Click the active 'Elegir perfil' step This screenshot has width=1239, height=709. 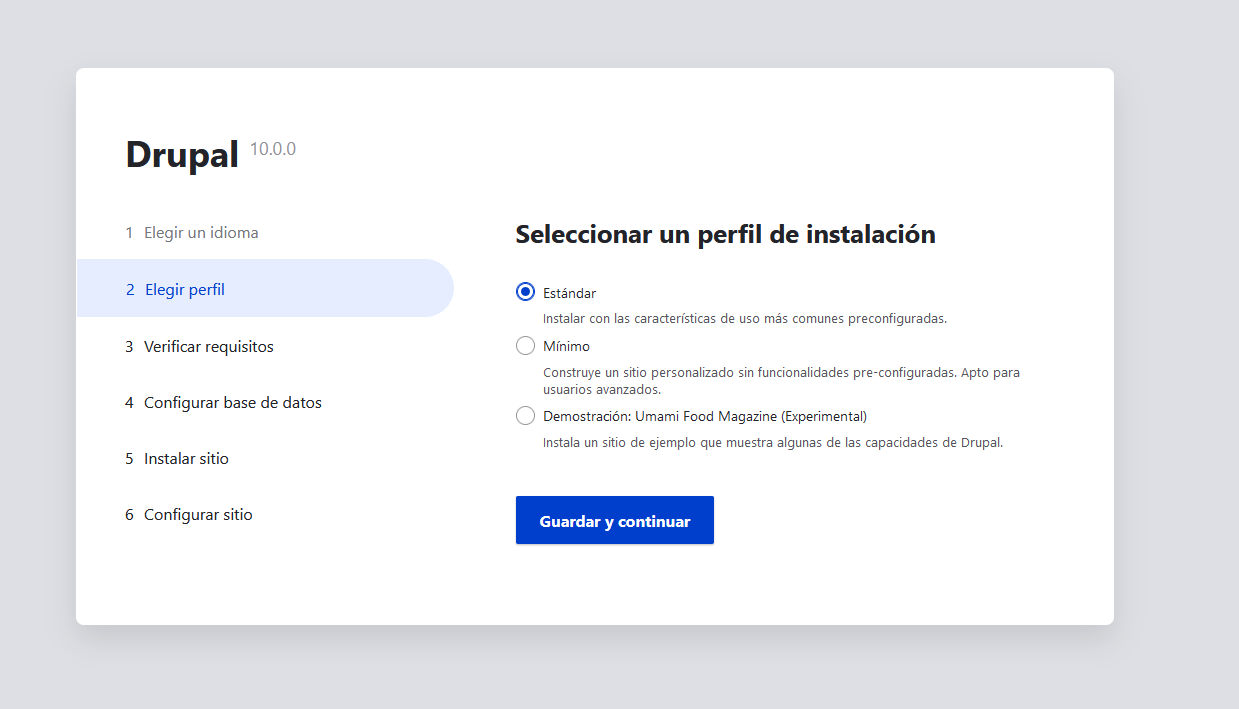pyautogui.click(x=265, y=288)
